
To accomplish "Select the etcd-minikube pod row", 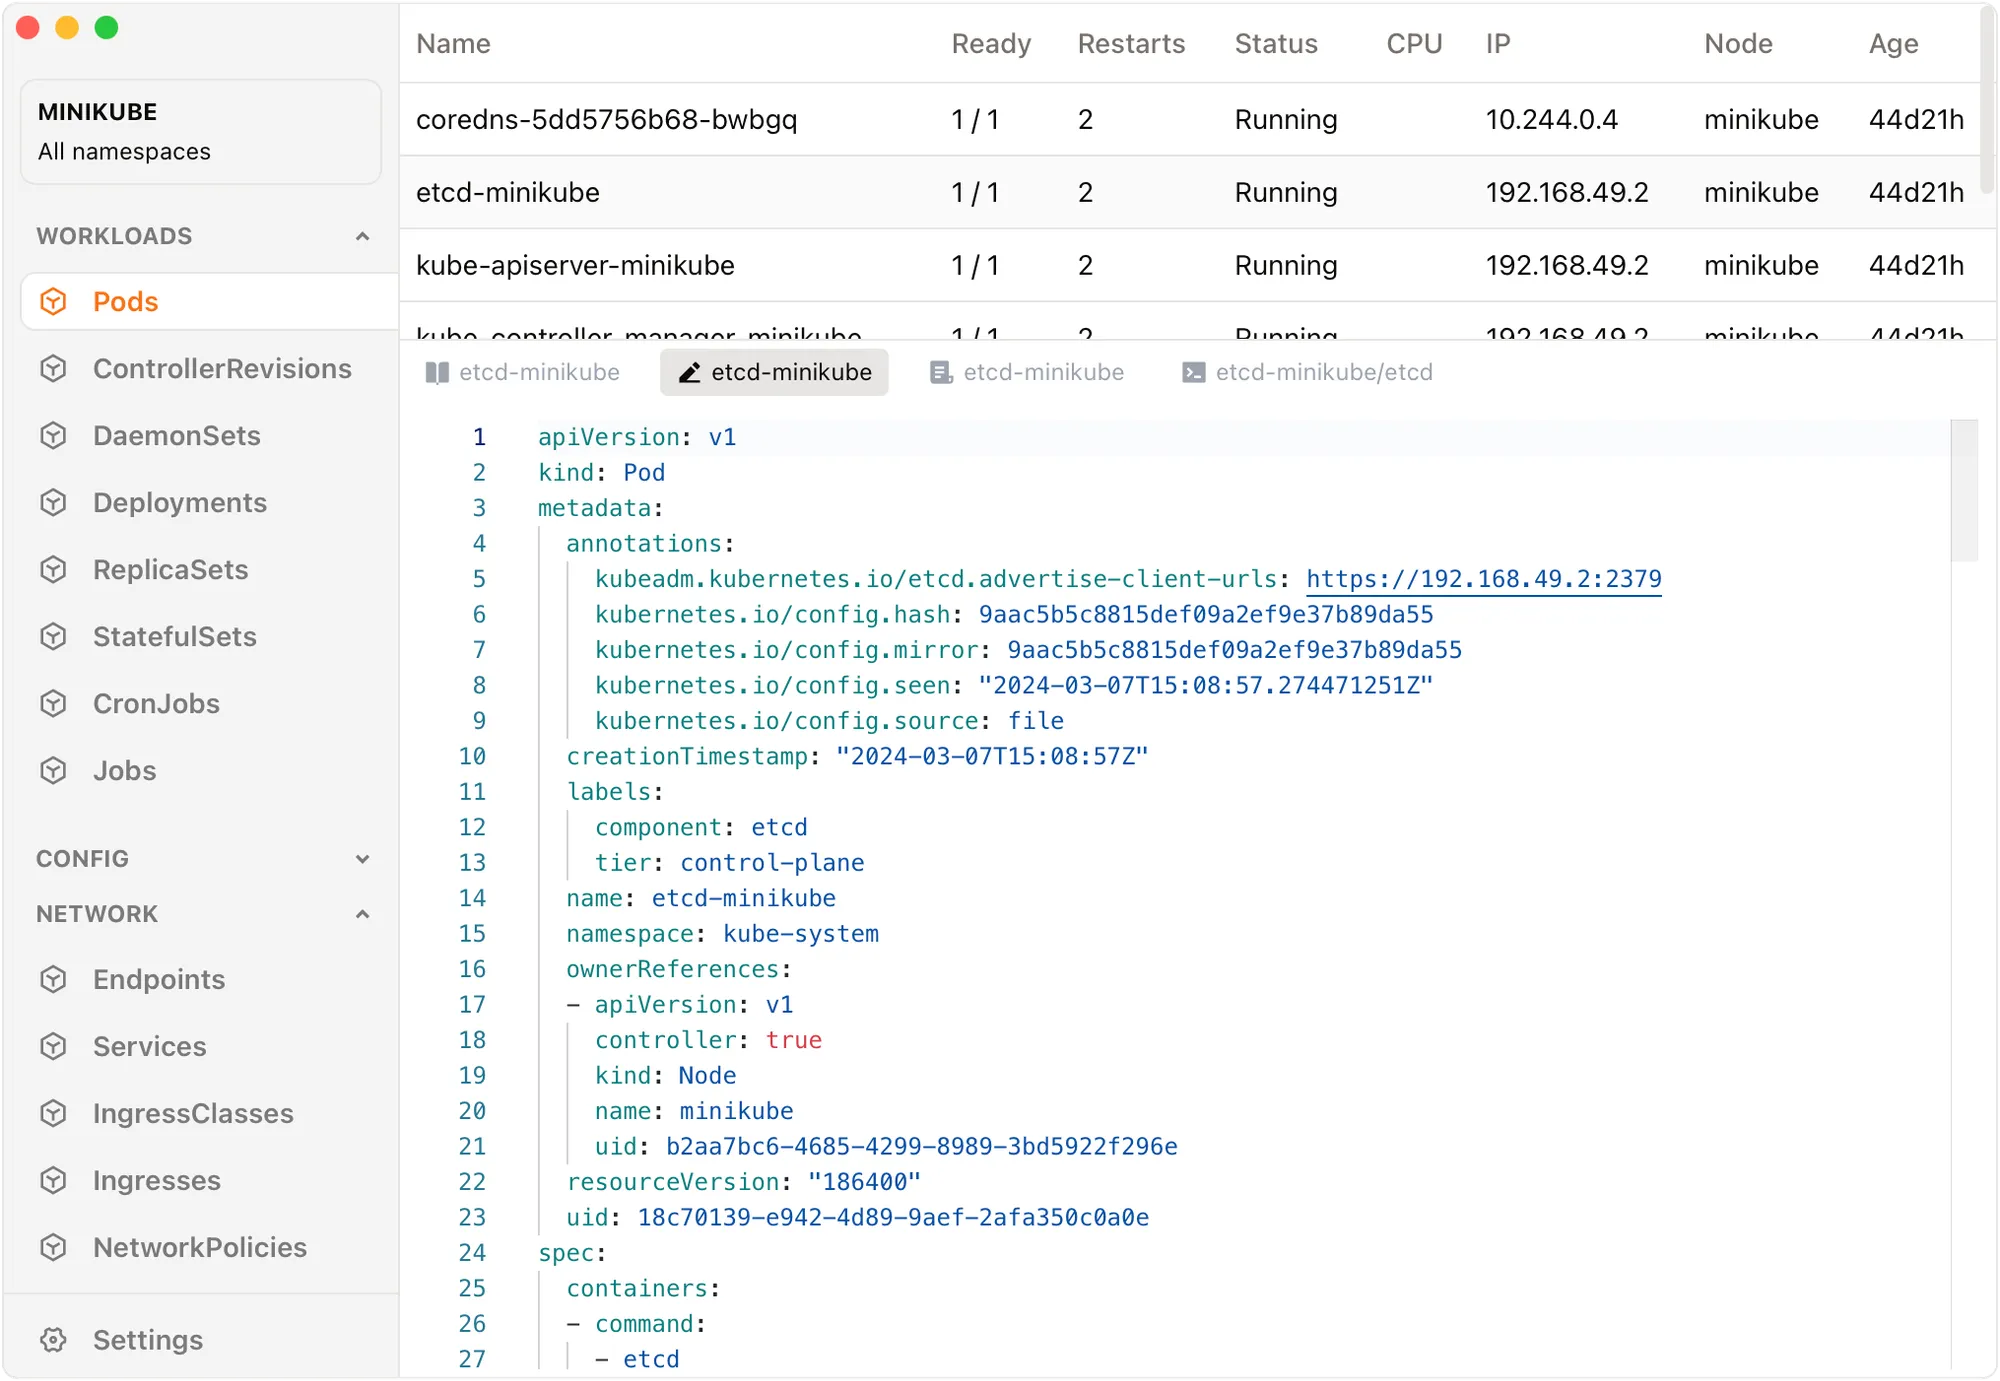I will (x=1190, y=192).
